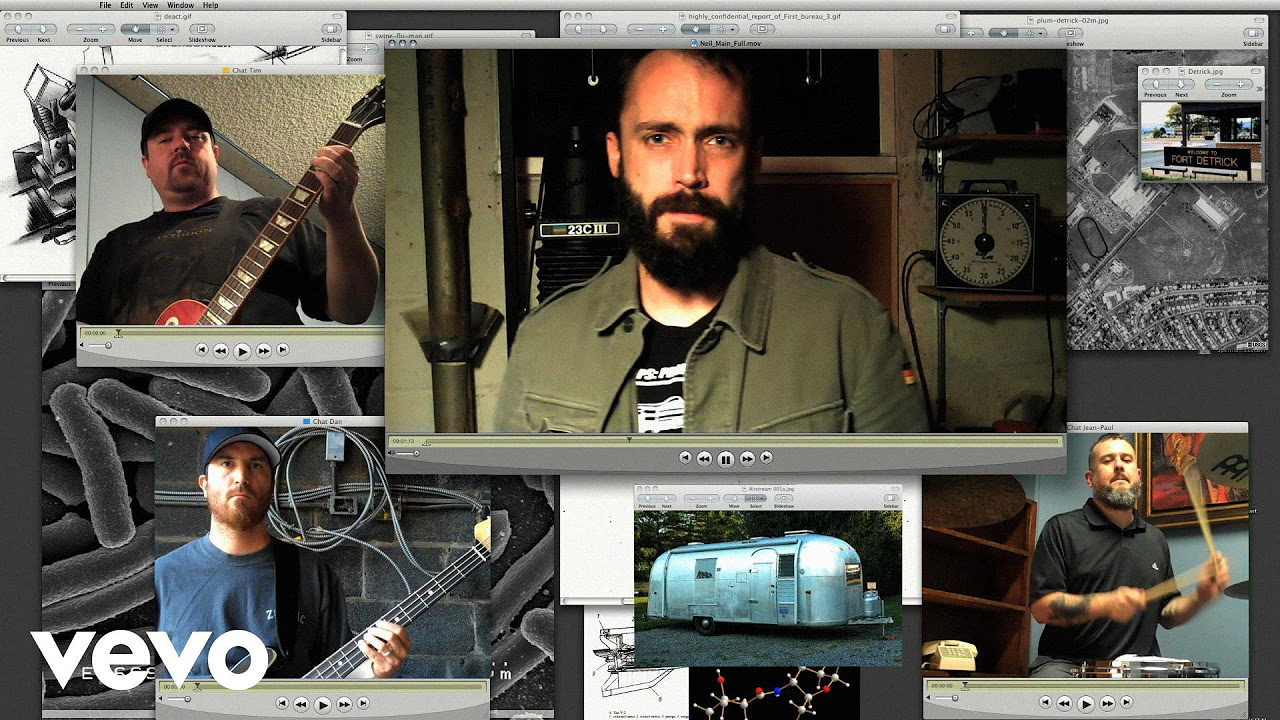
Task: Zoom in on Detrick.jpg image
Action: [1240, 85]
